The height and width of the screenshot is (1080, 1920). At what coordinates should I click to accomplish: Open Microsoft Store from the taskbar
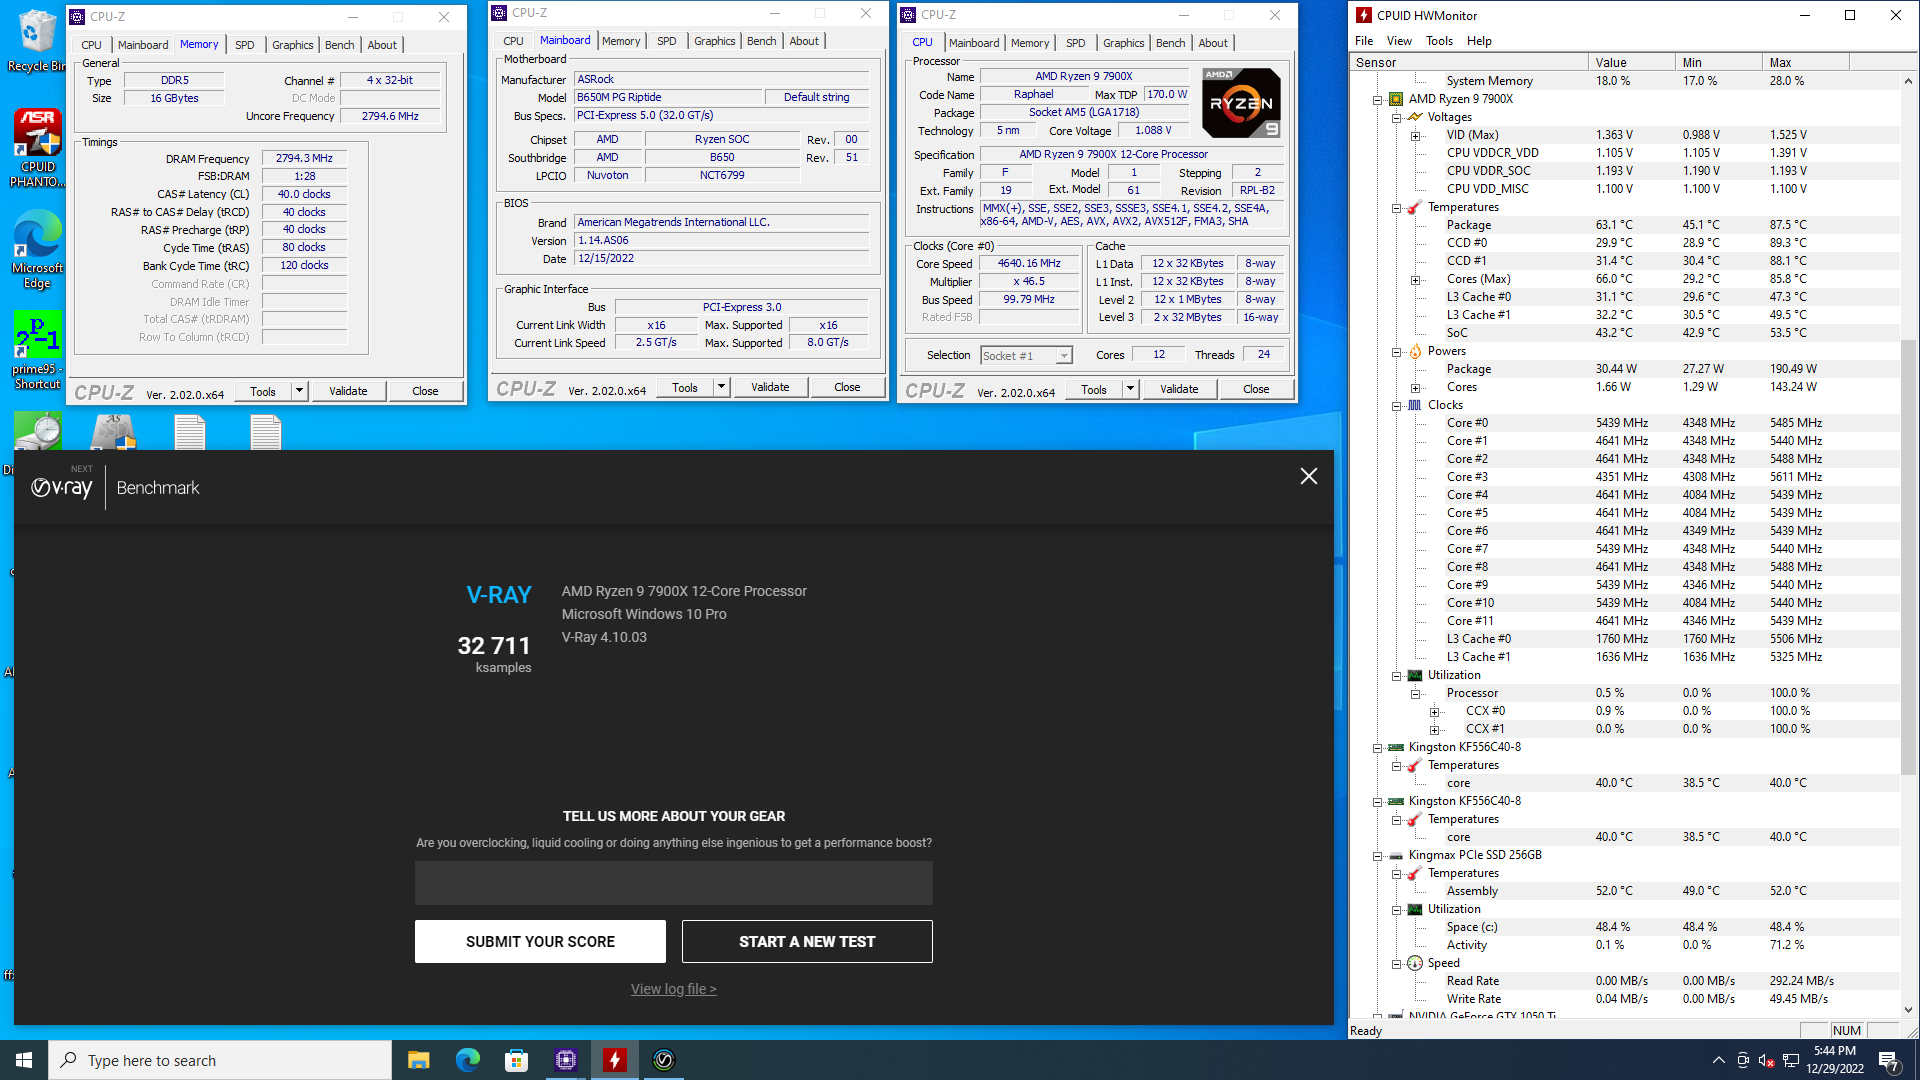517,1060
